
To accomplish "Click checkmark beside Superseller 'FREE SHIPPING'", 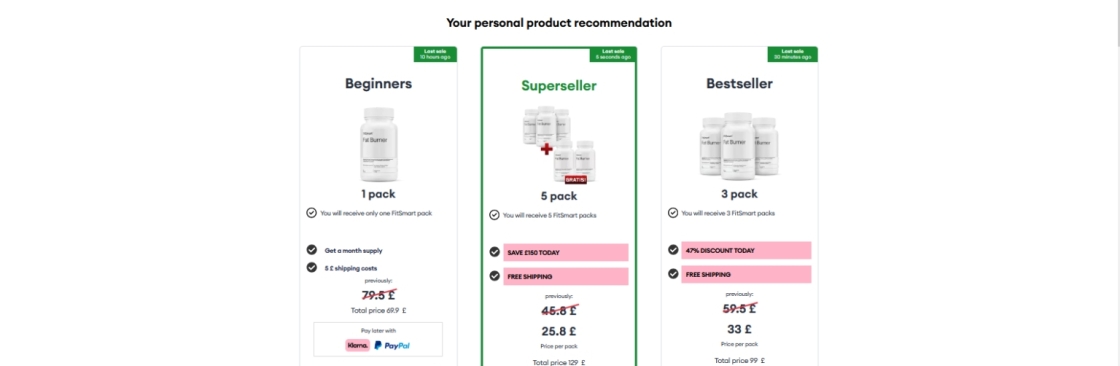I will coord(494,275).
